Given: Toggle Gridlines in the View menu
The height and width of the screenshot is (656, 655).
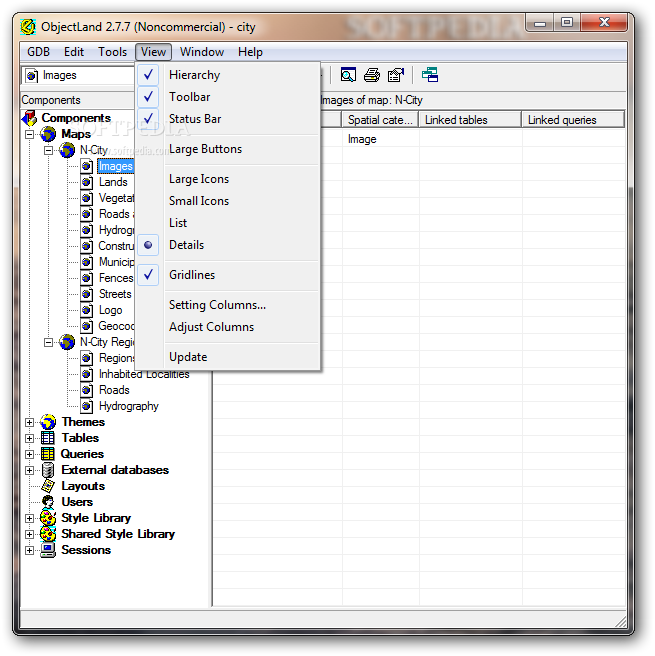Looking at the screenshot, I should 228,275.
